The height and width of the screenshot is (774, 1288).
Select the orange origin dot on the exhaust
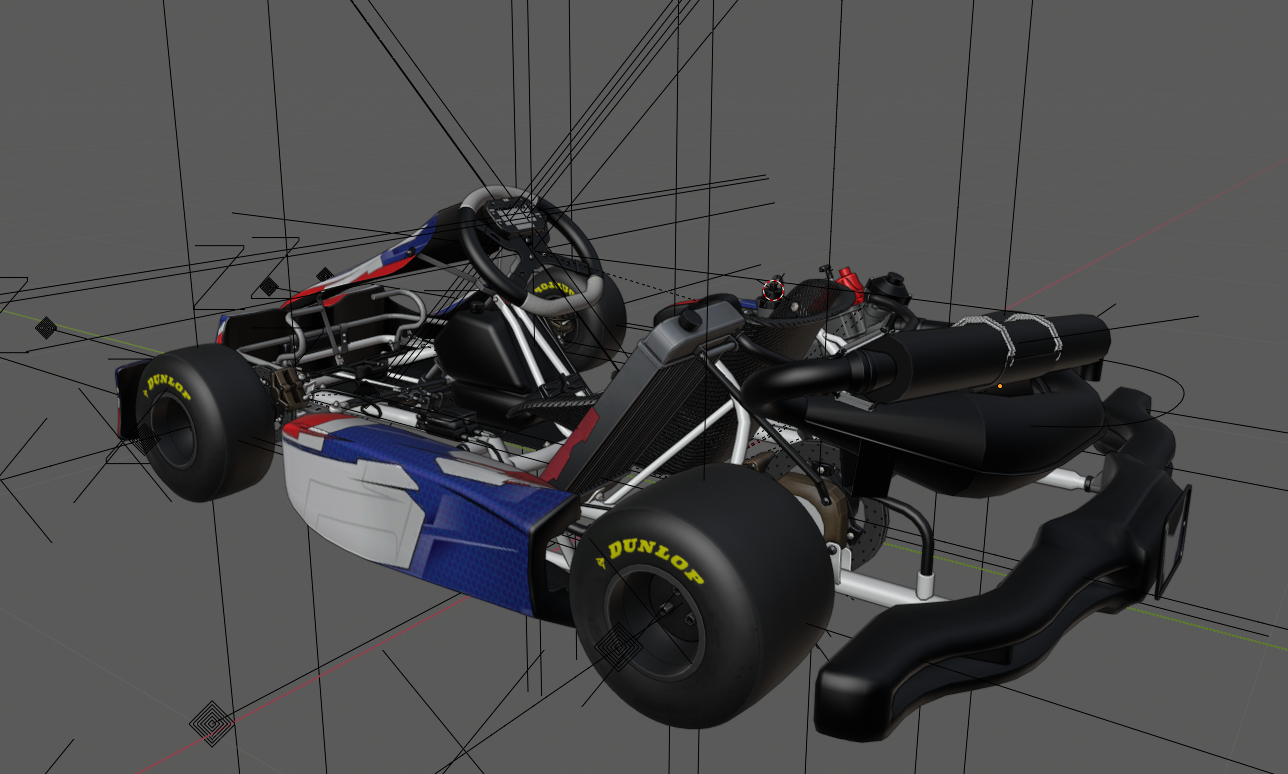(1000, 385)
